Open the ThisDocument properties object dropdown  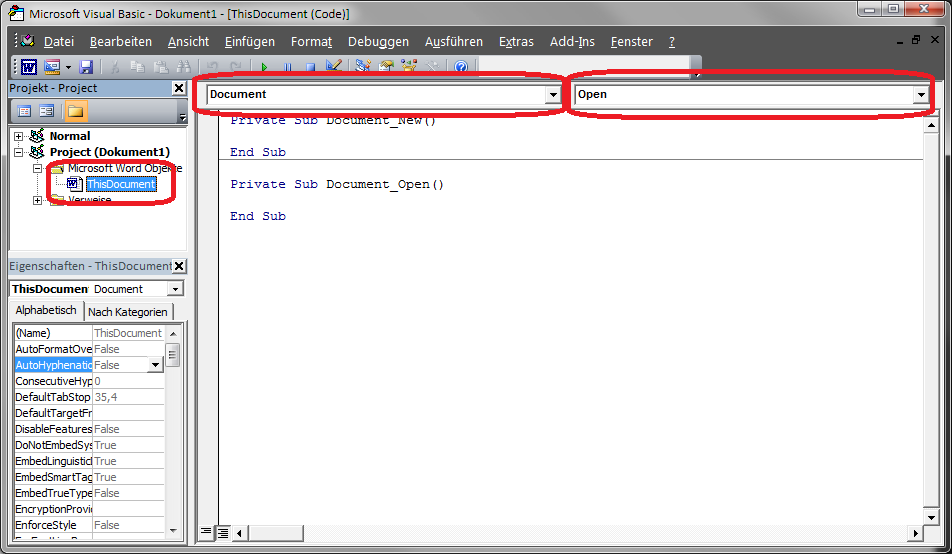point(175,289)
